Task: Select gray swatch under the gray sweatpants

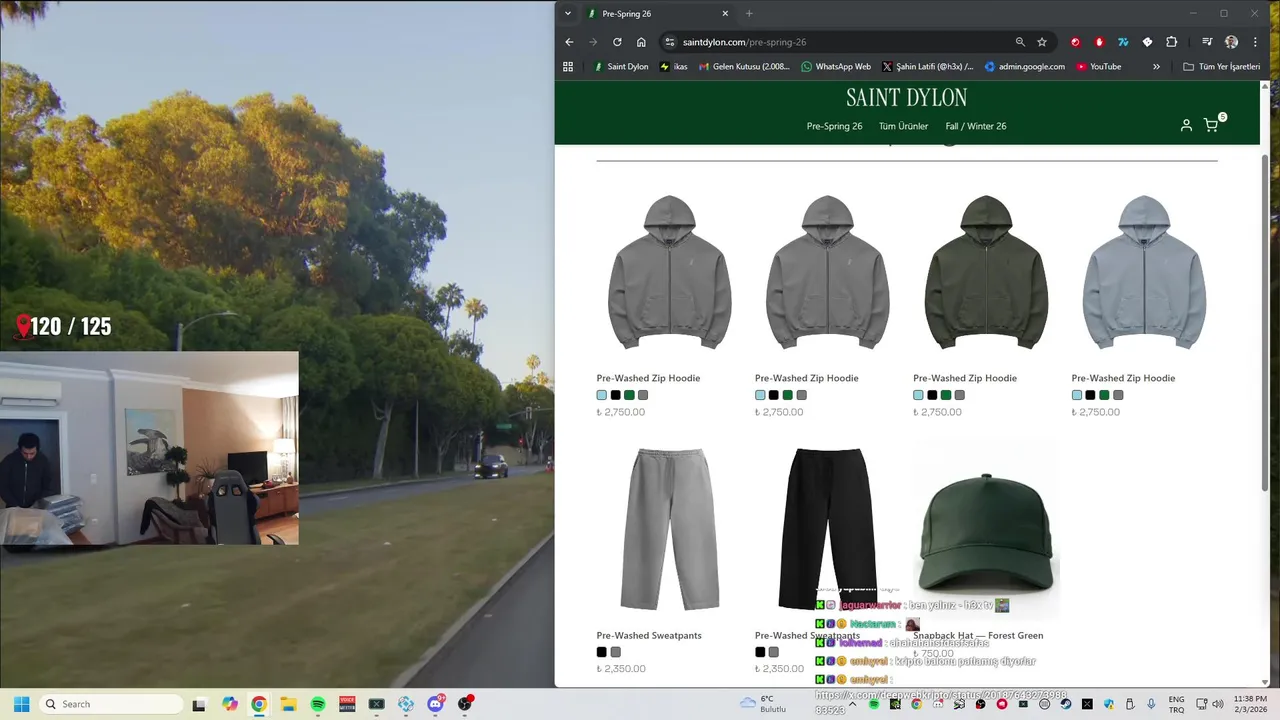Action: (615, 652)
